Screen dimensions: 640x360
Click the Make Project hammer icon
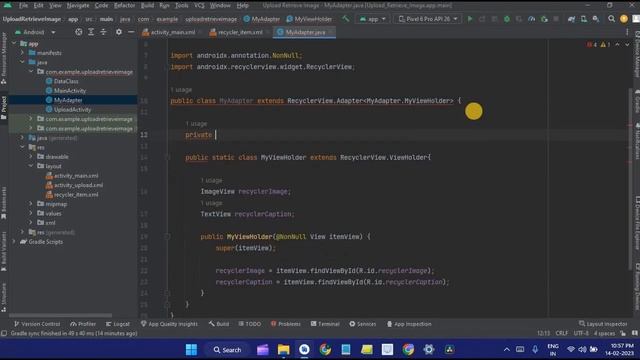(x=346, y=19)
